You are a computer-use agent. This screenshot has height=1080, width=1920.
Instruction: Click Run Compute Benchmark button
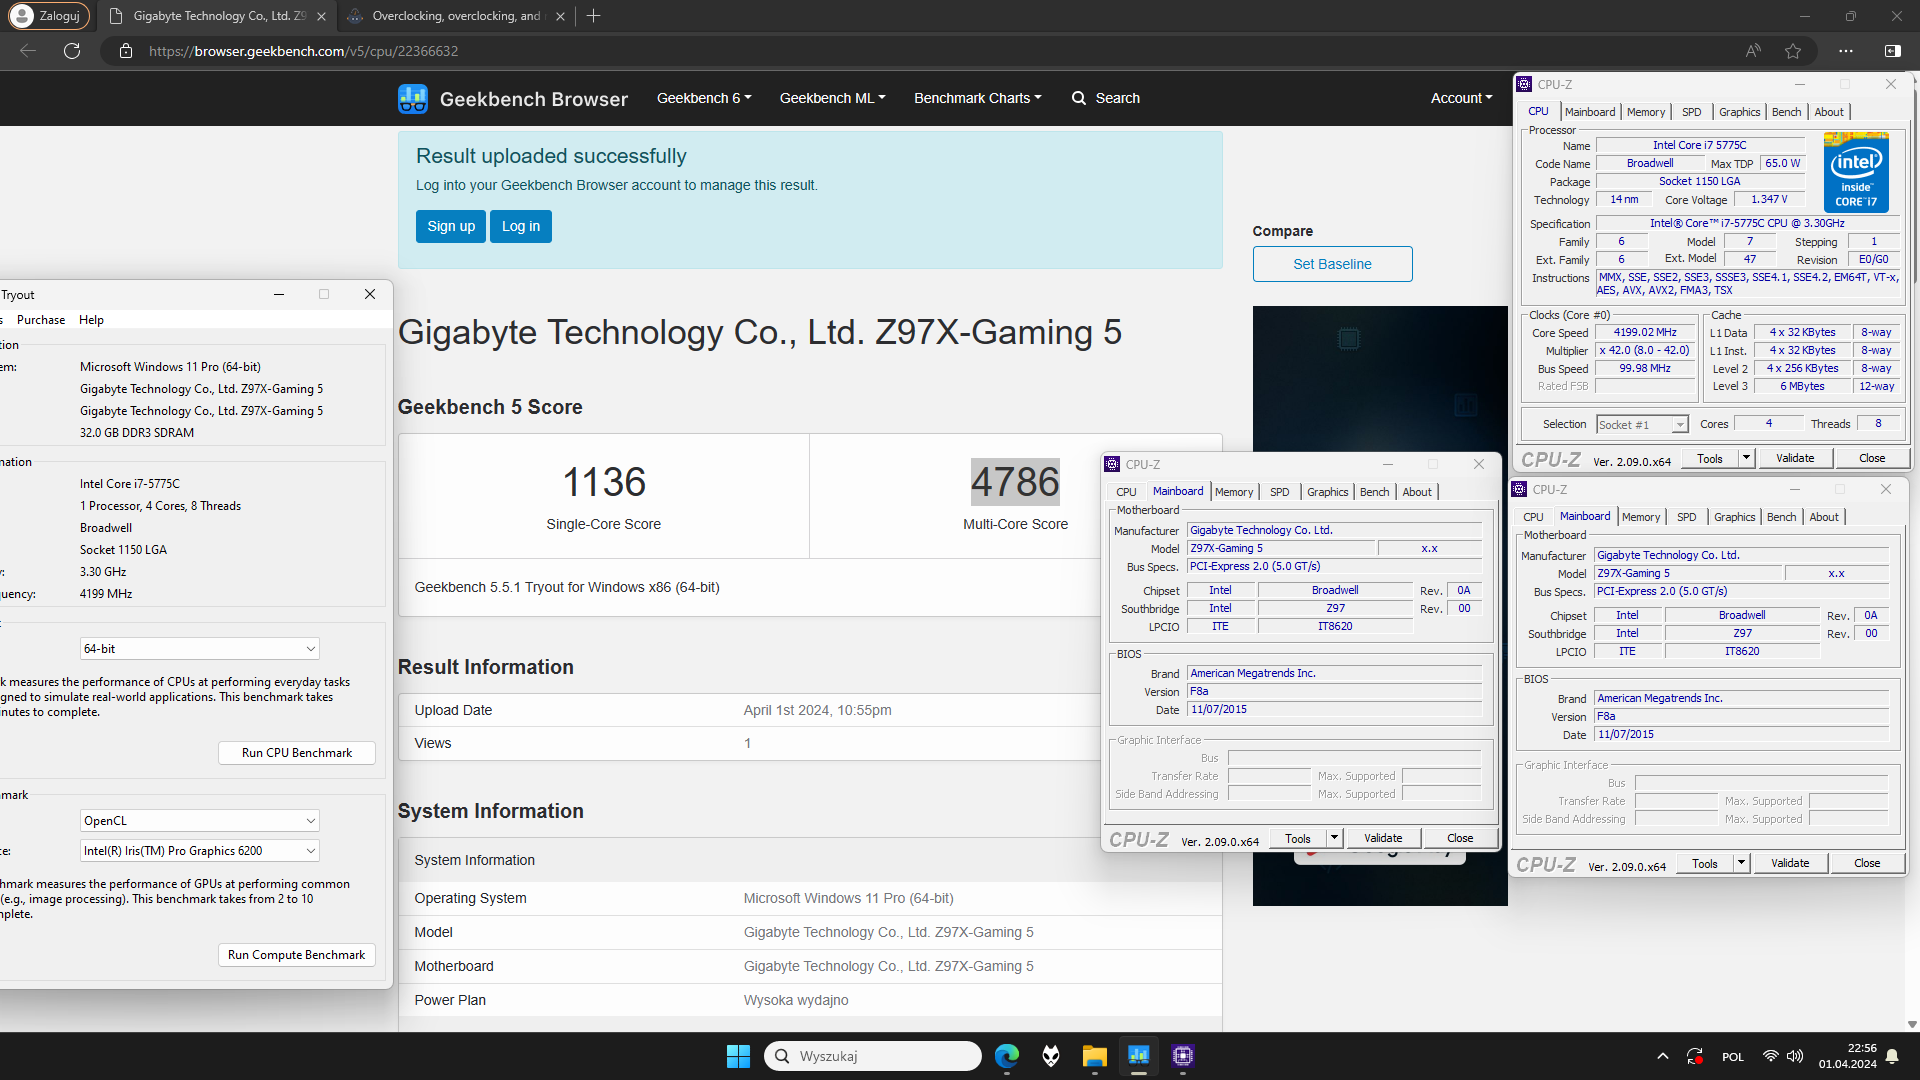tap(297, 955)
